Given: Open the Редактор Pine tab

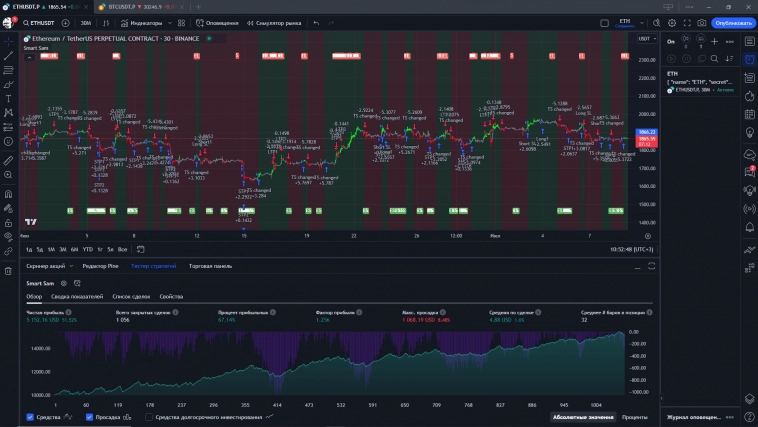Looking at the screenshot, I should tap(99, 266).
